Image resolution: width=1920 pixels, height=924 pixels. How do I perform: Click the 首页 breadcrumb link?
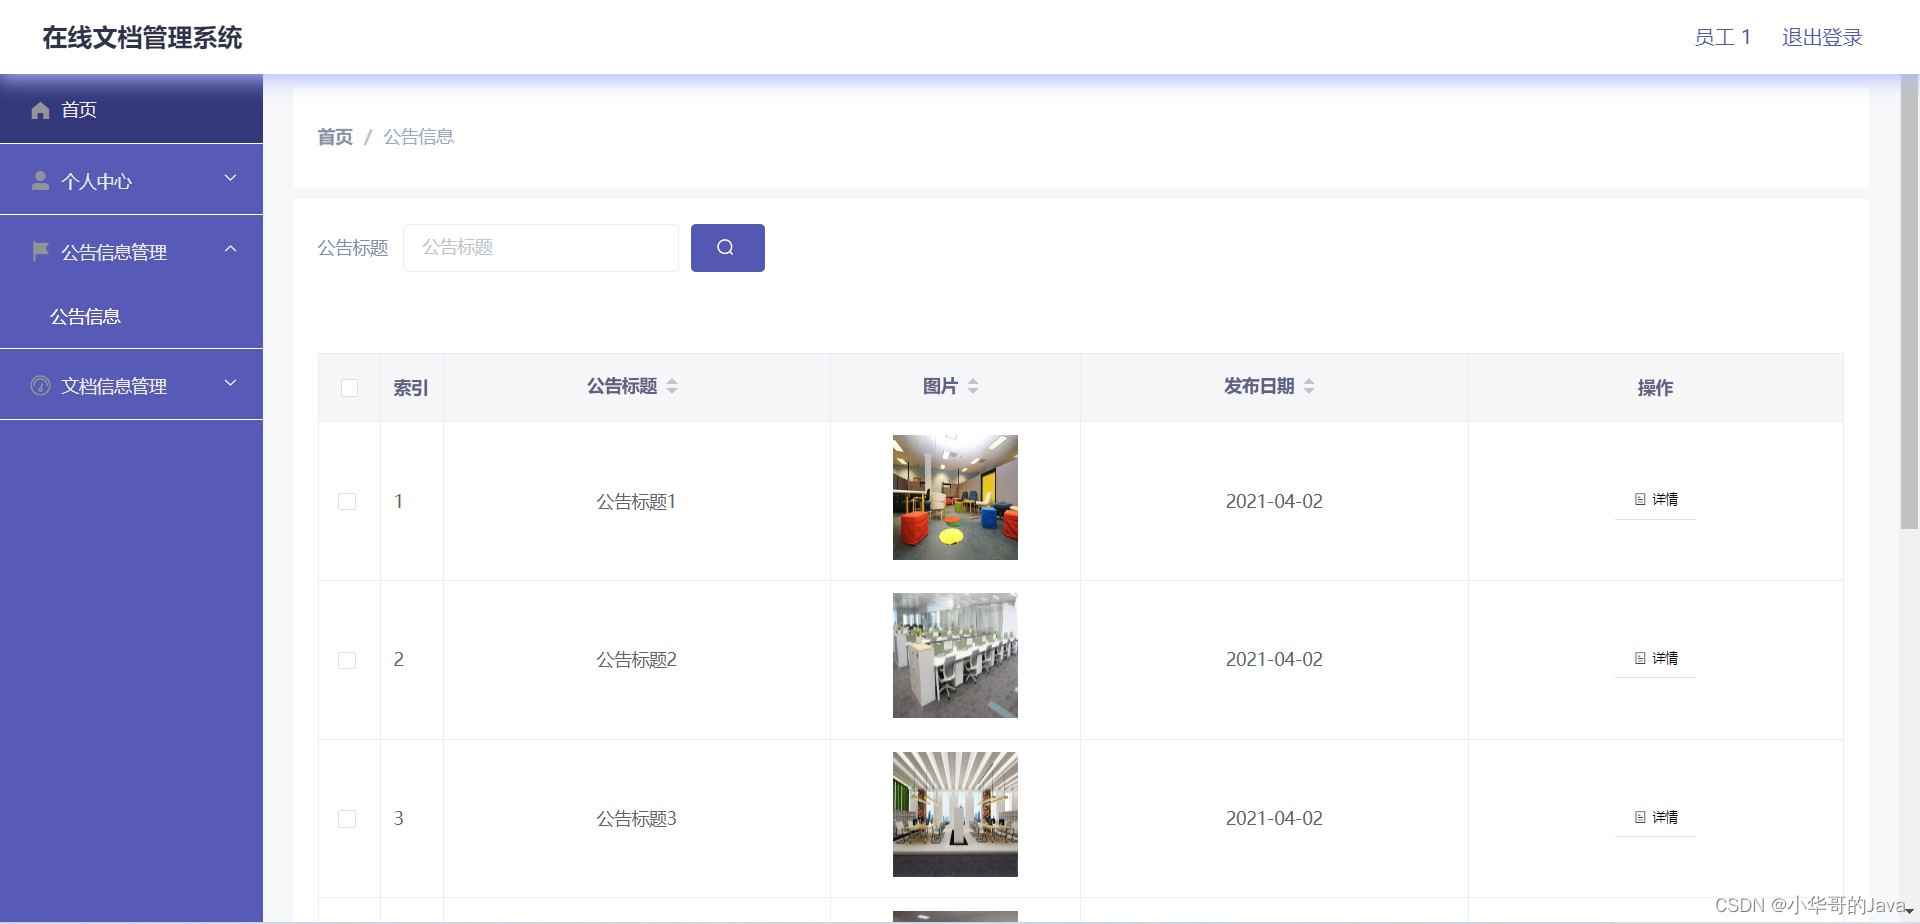[335, 137]
